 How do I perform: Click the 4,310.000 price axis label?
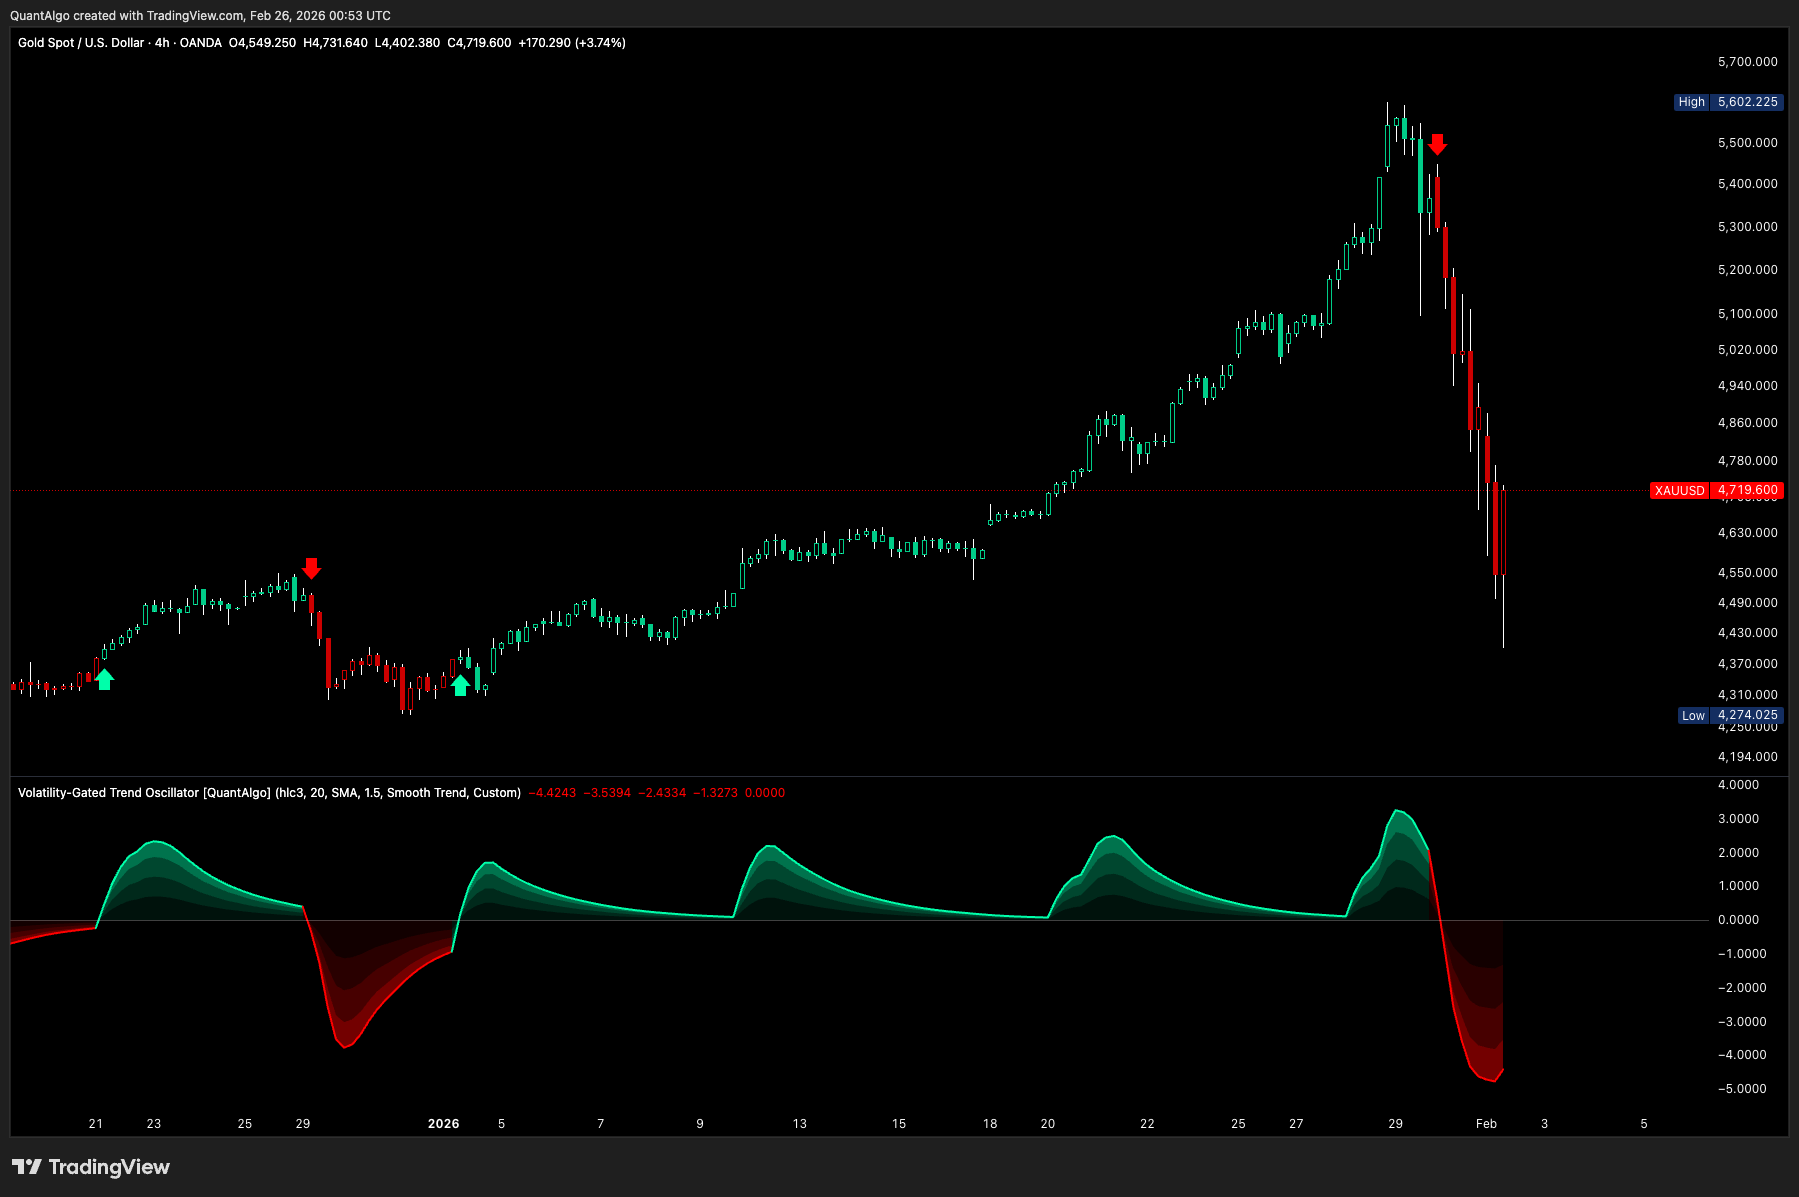pyautogui.click(x=1748, y=695)
